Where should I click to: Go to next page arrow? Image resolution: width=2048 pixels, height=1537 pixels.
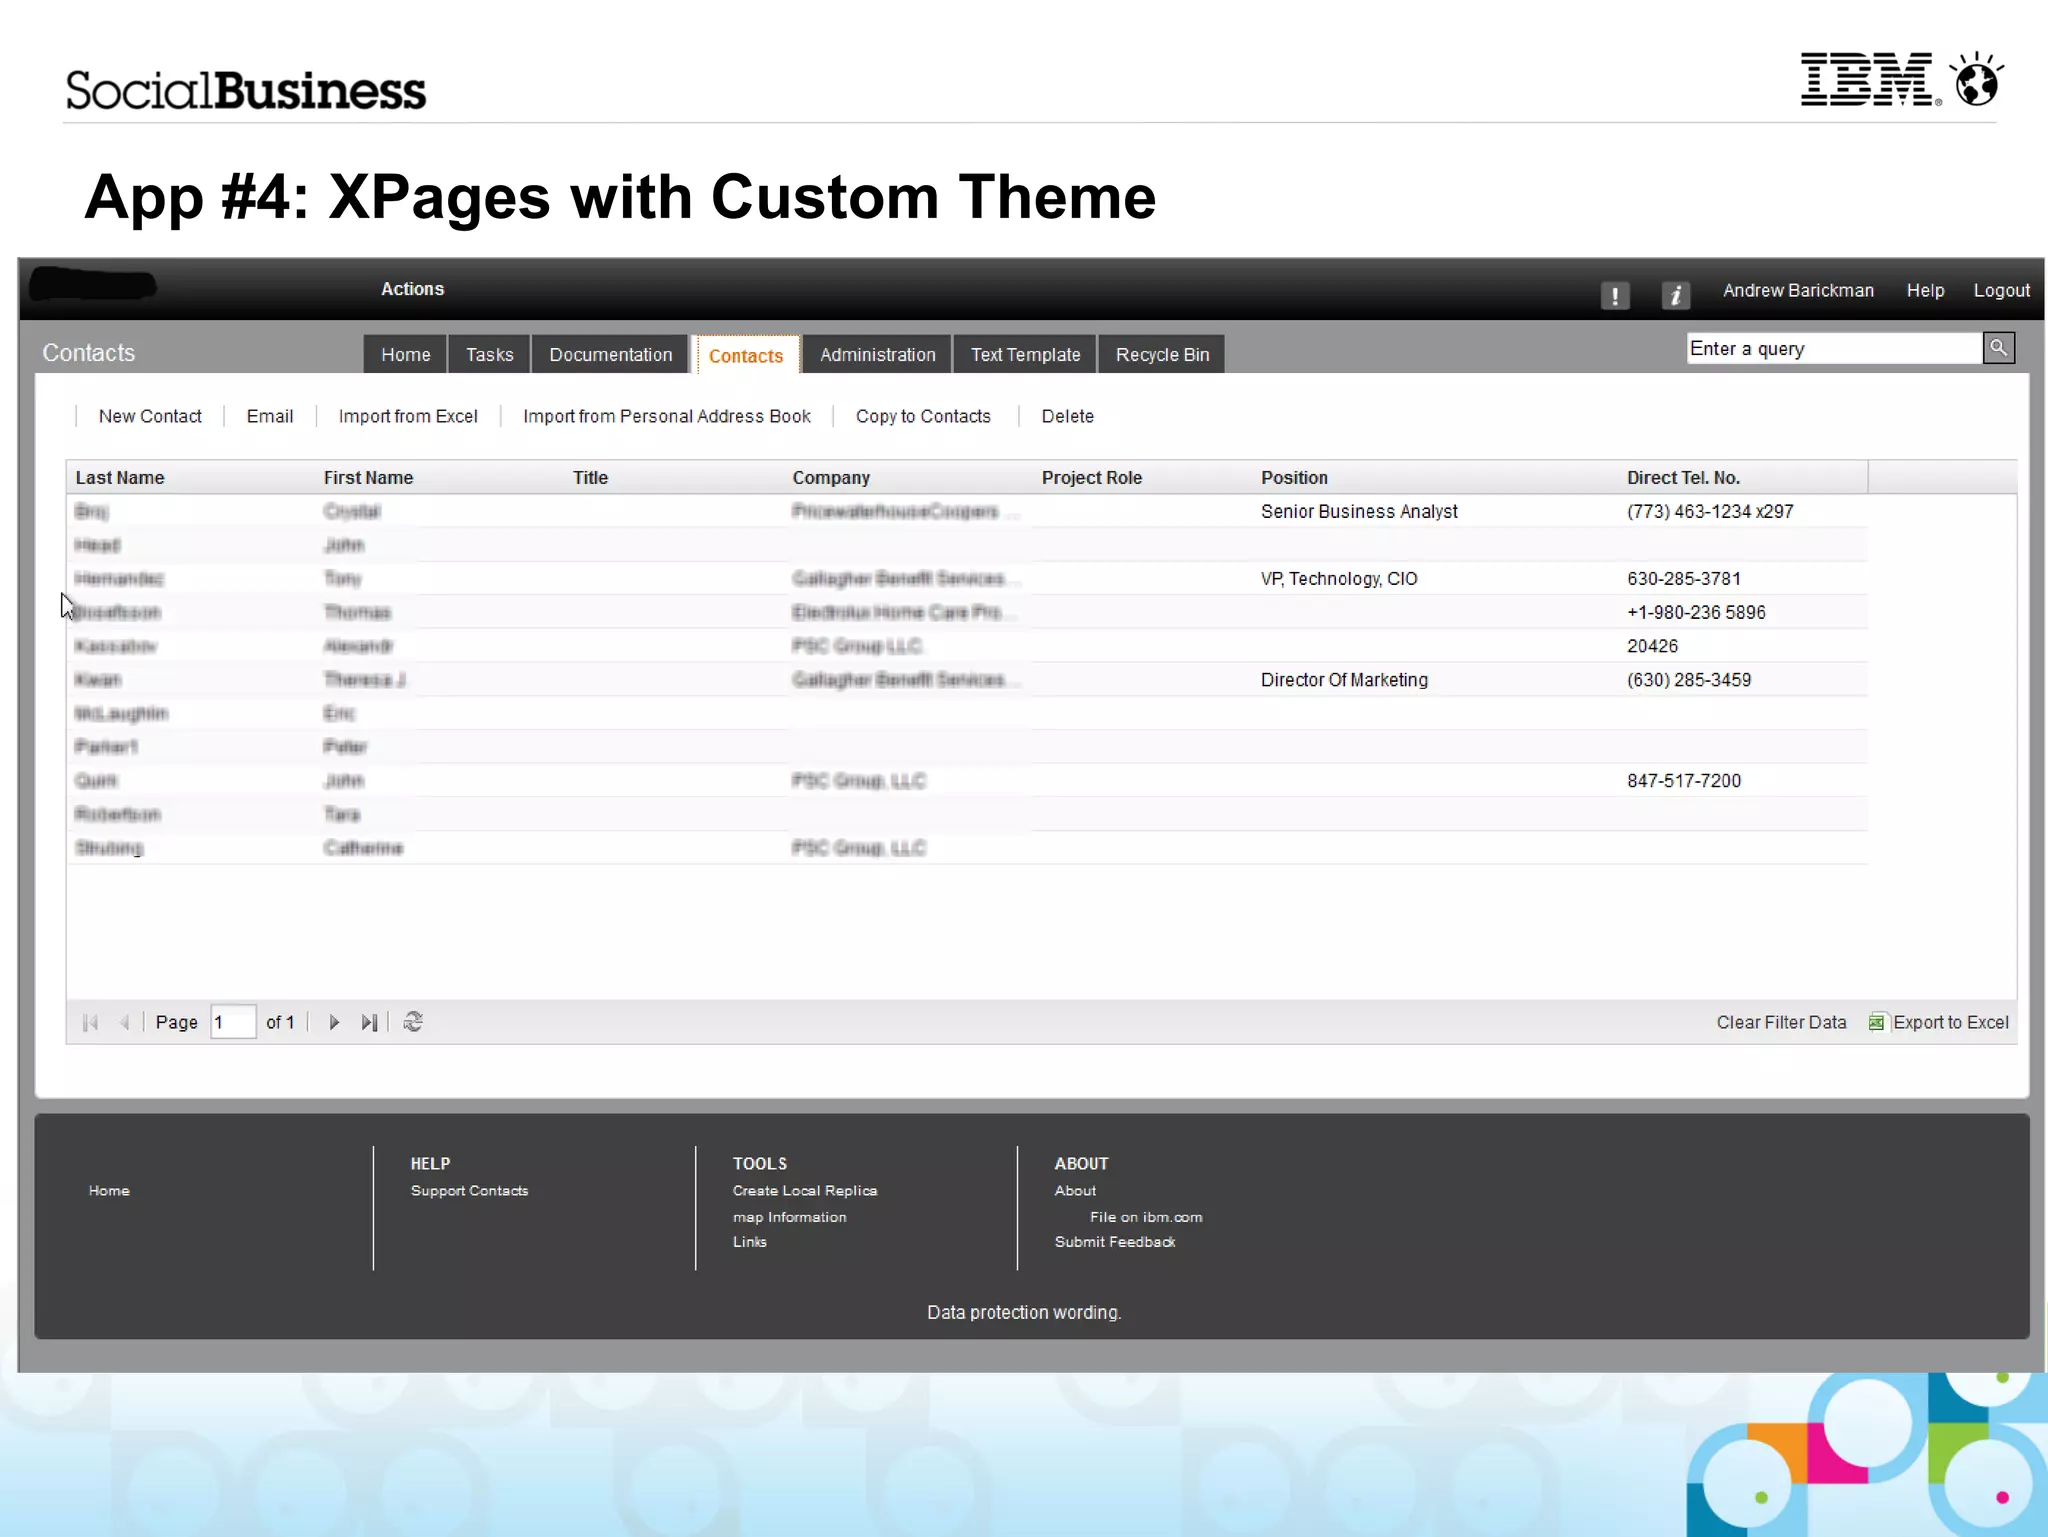pyautogui.click(x=334, y=1022)
